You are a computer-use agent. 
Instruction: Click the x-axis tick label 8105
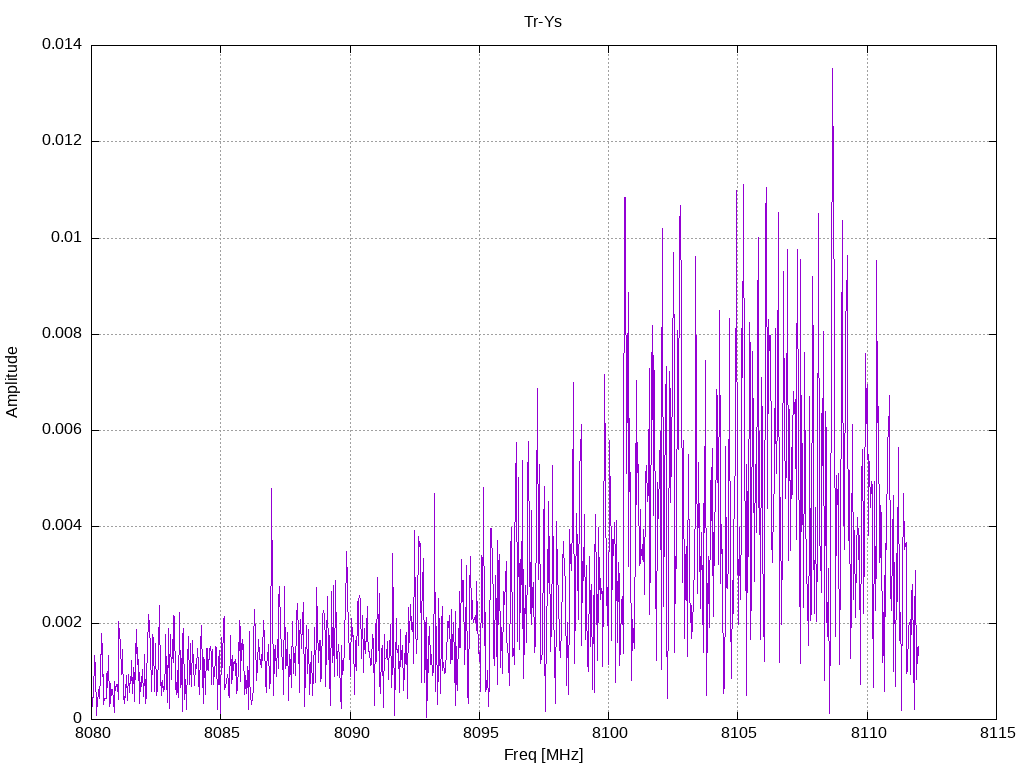click(739, 733)
